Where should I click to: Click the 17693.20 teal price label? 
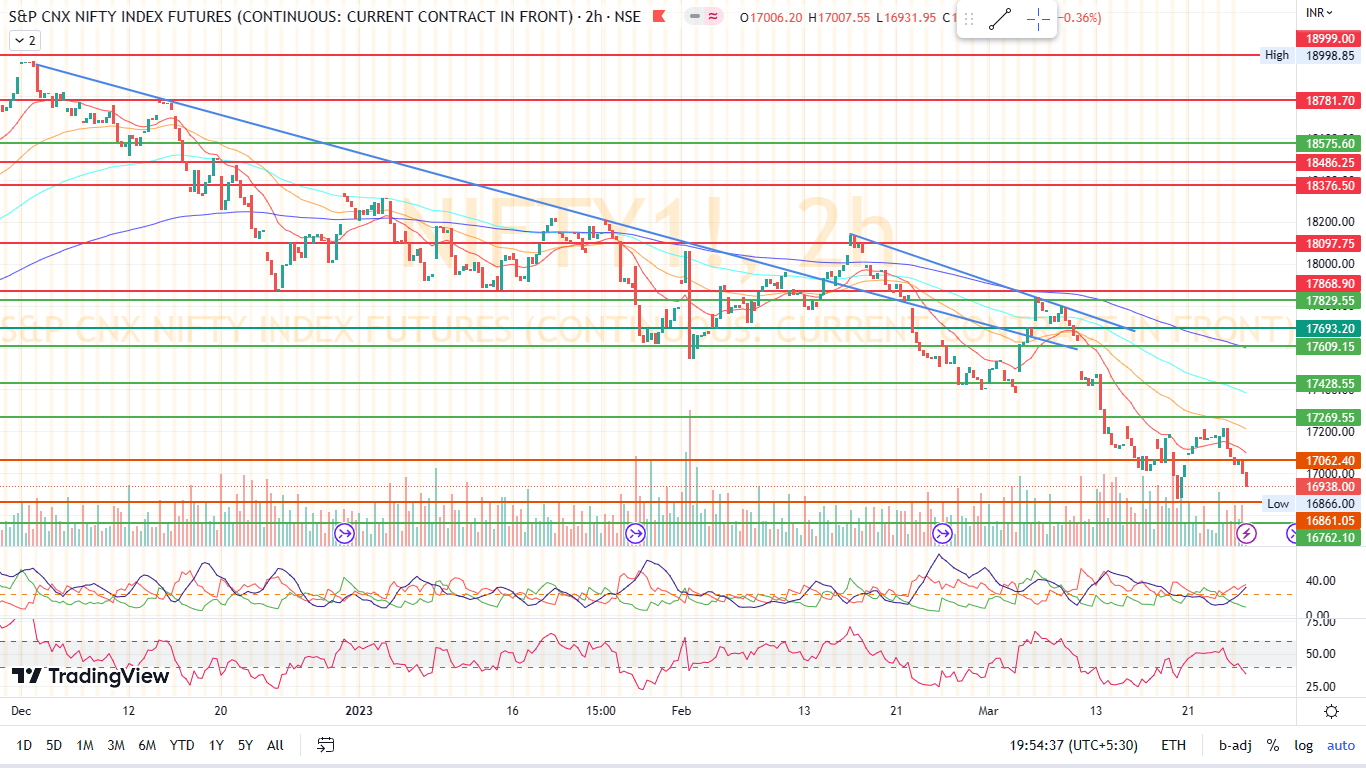[1330, 328]
